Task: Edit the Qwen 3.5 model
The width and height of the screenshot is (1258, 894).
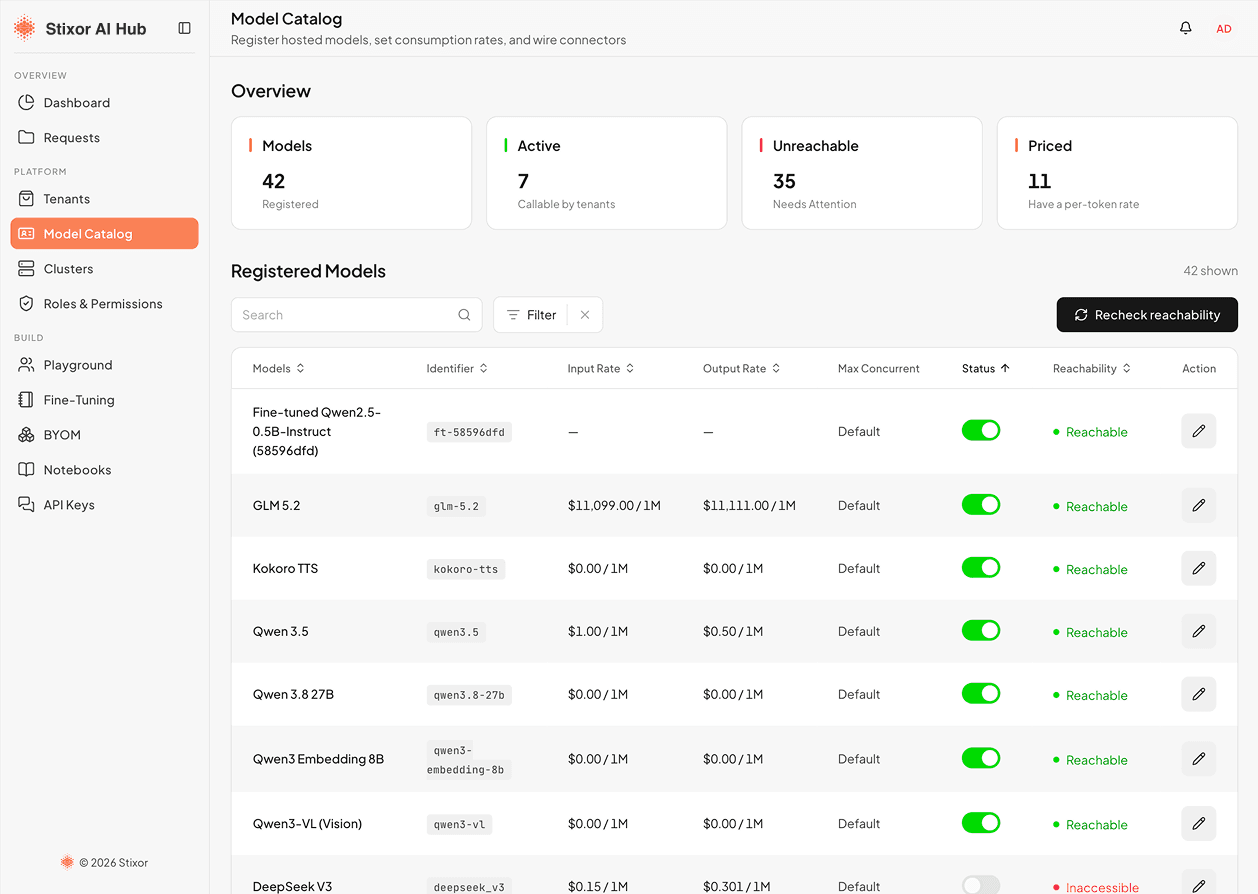Action: coord(1198,631)
